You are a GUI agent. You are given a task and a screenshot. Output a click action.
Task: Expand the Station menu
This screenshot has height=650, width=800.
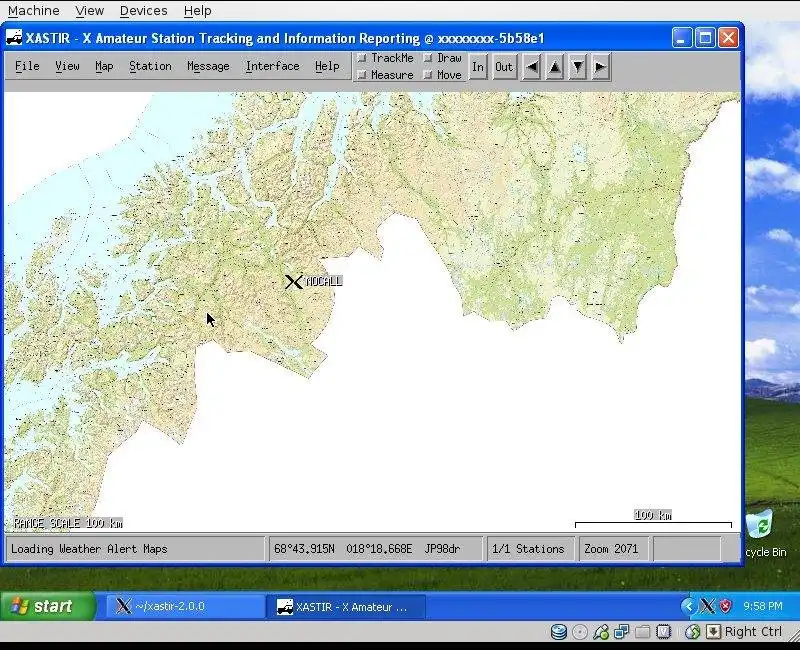tap(150, 66)
